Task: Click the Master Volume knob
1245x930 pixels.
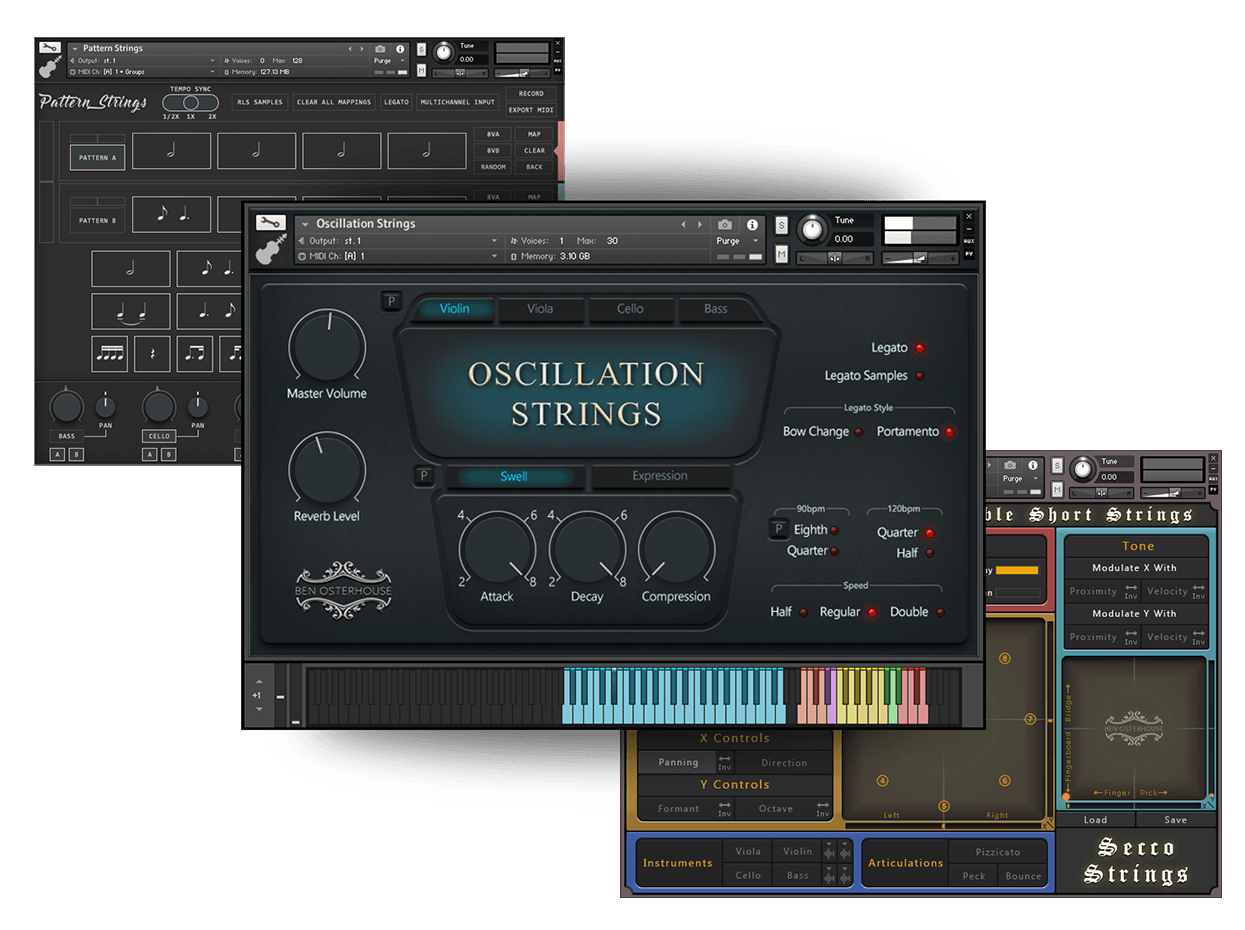Action: point(327,347)
